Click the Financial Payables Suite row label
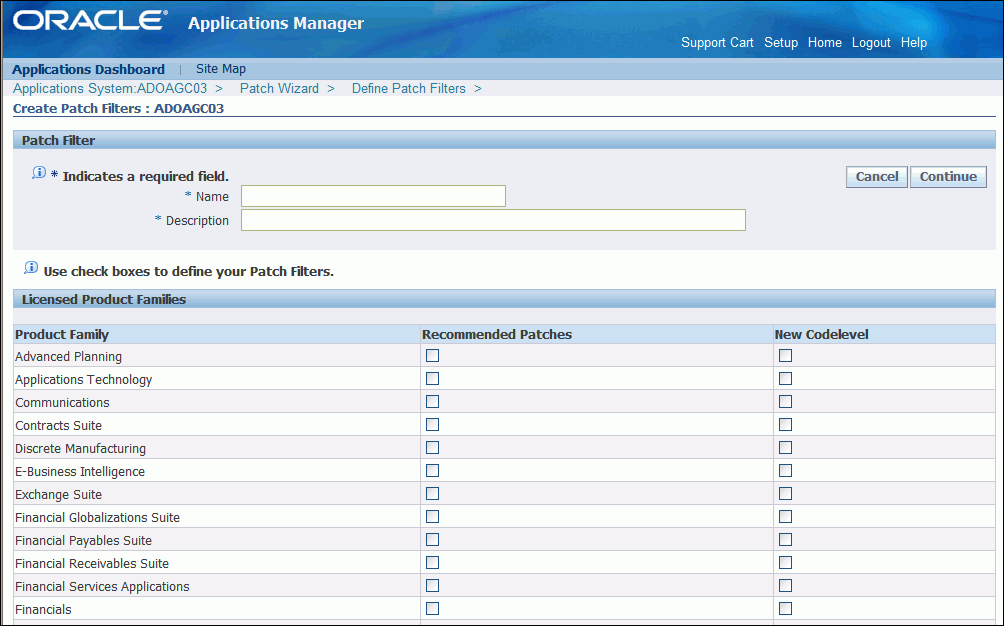 coord(83,541)
